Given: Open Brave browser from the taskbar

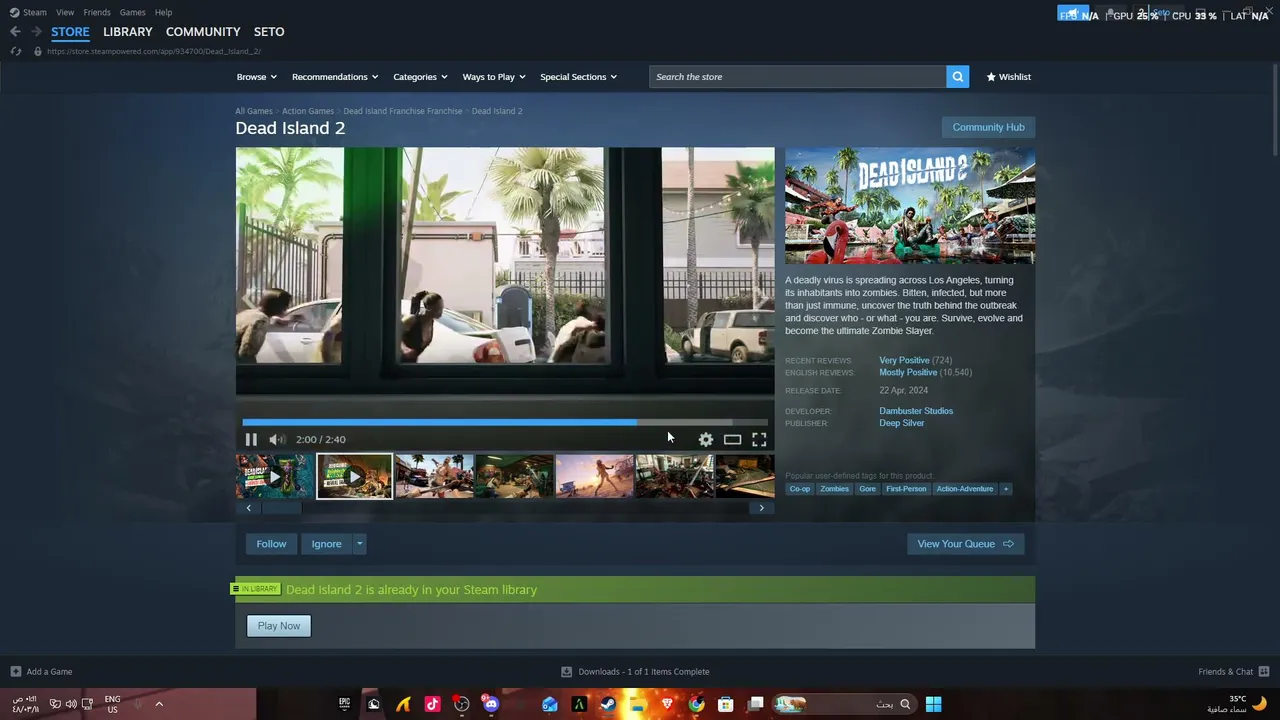Looking at the screenshot, I should [667, 704].
